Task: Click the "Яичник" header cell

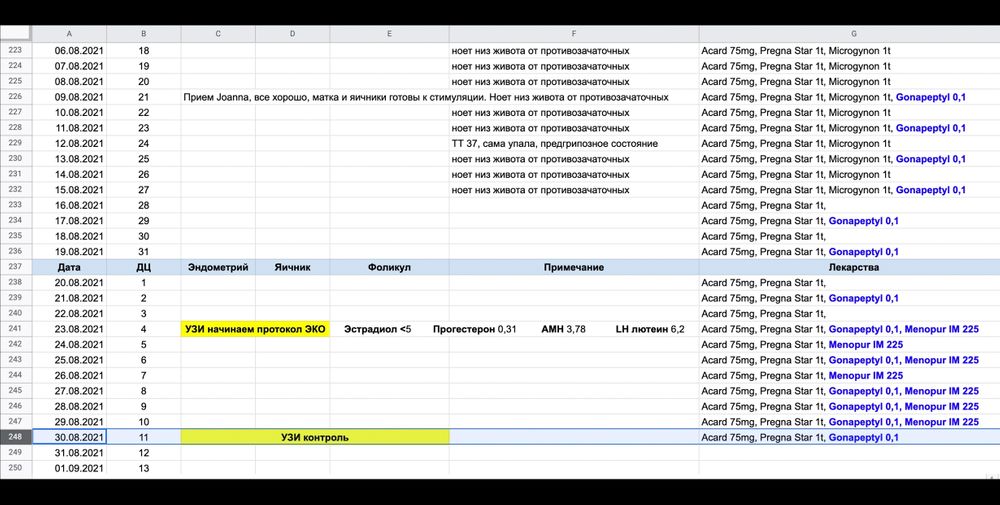Action: point(292,267)
